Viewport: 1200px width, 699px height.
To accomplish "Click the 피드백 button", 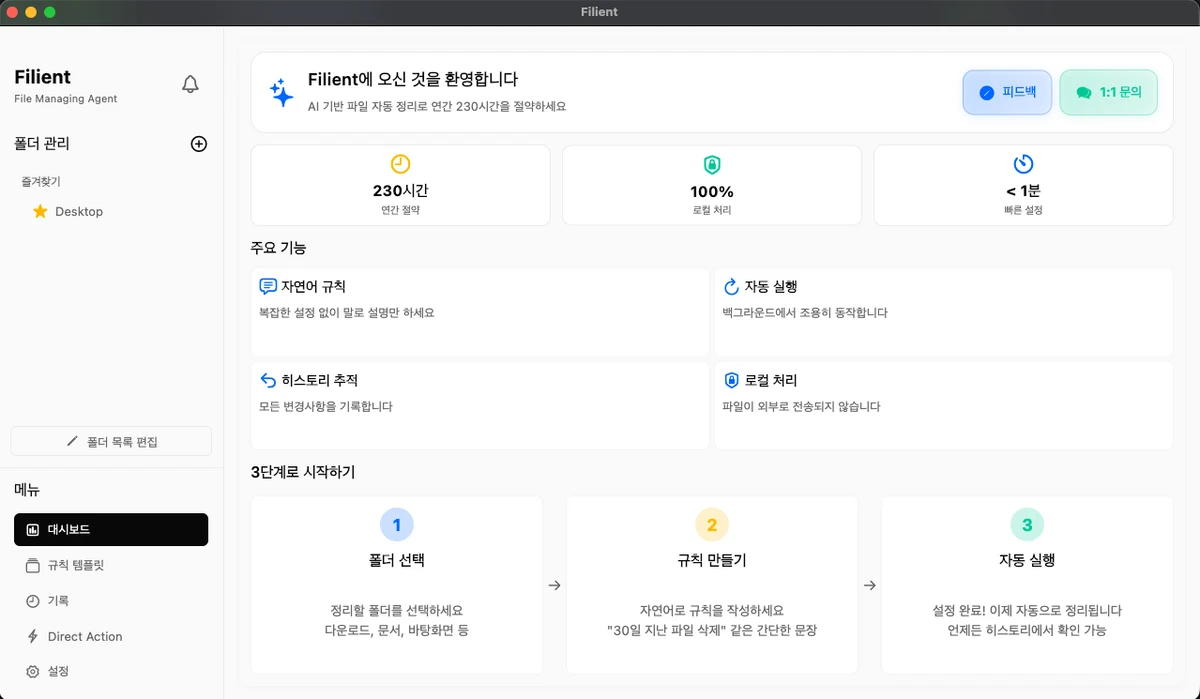I will [x=1007, y=92].
